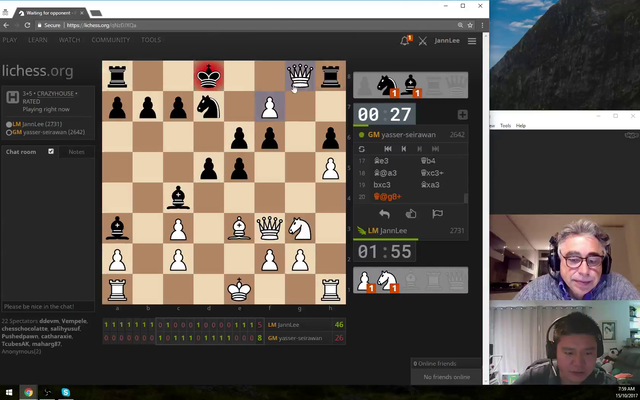Select the white pawn on f7
The image size is (640, 400).
pyautogui.click(x=269, y=106)
